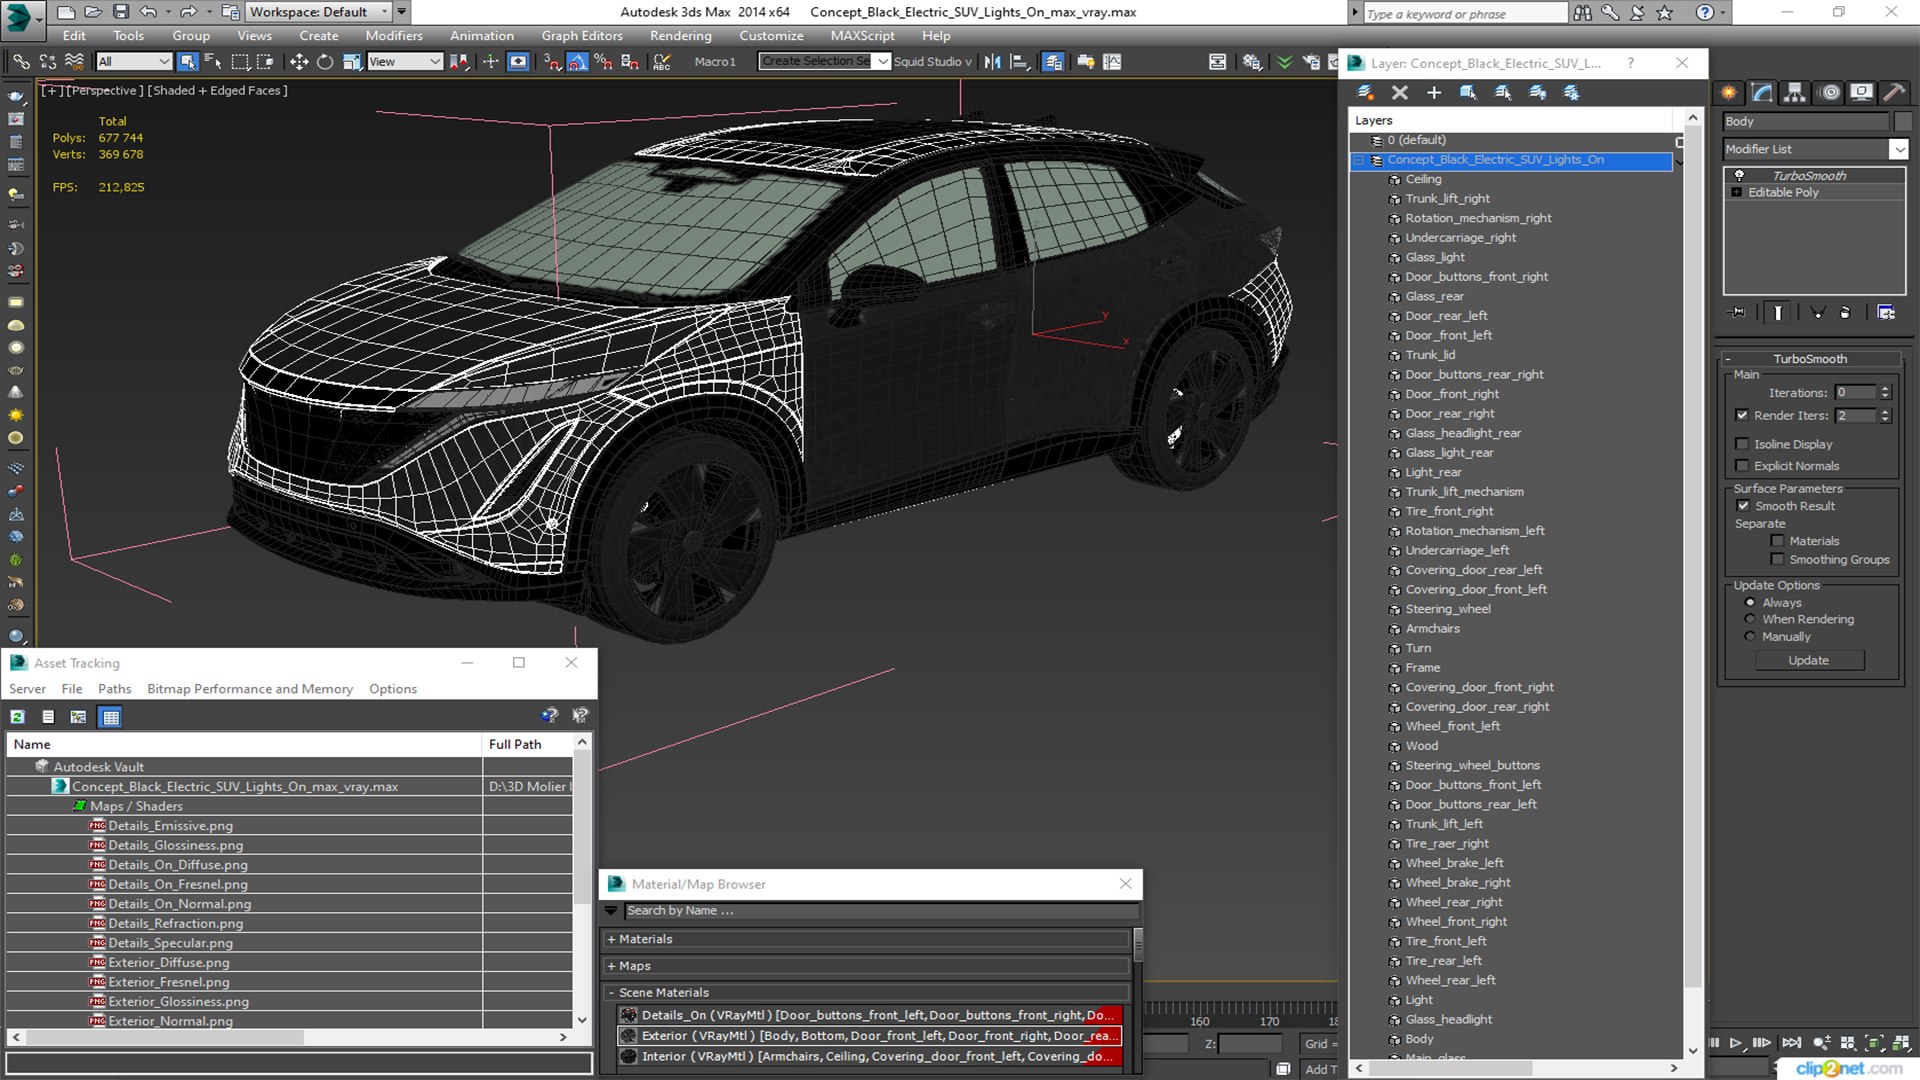
Task: Select the Select and Move tool
Action: click(298, 62)
